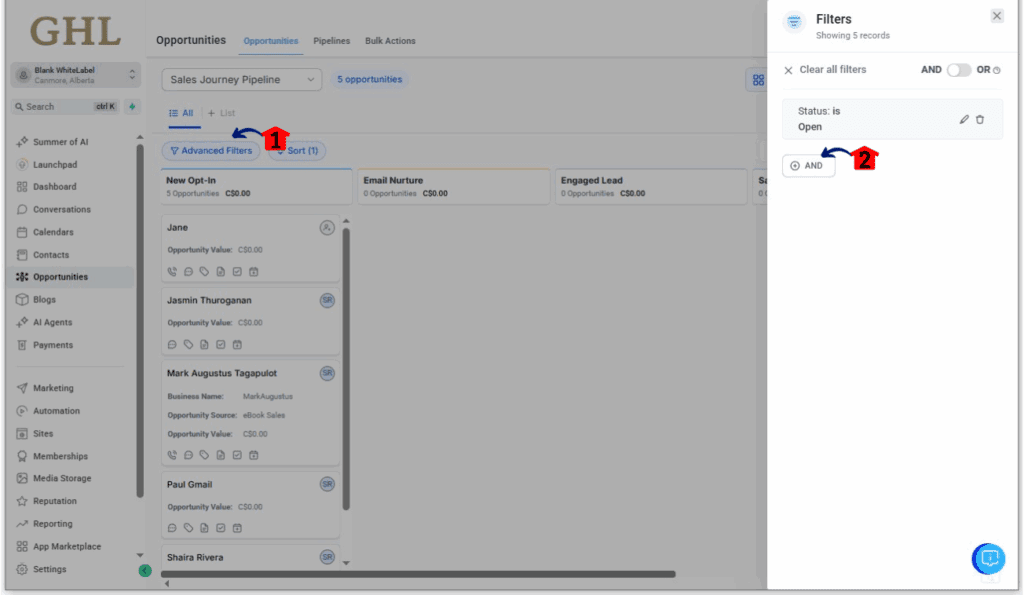Click the New Opt-In stage header

tap(257, 187)
